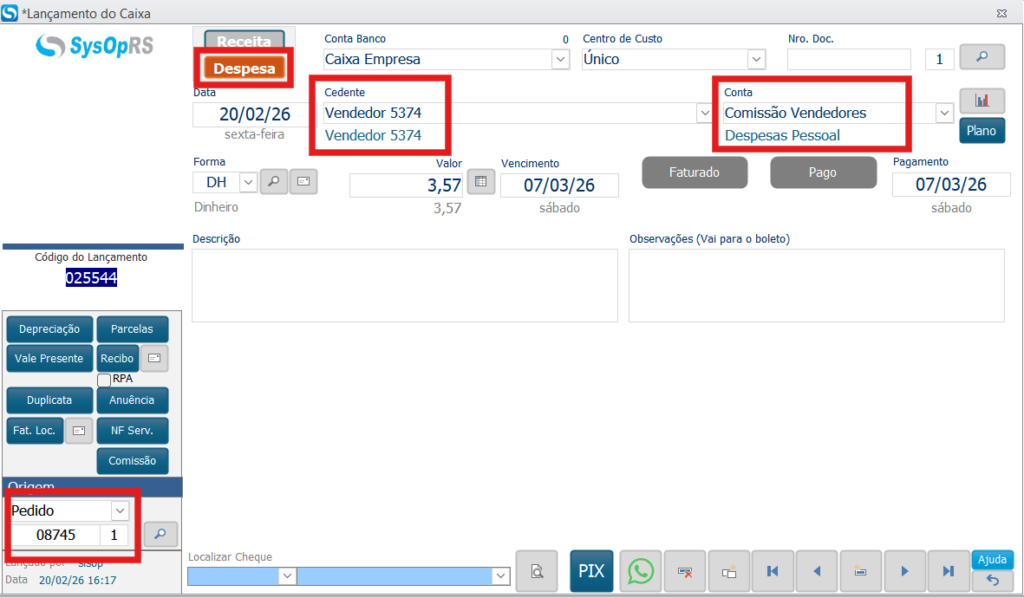
Task: Jump to the last record
Action: [948, 571]
